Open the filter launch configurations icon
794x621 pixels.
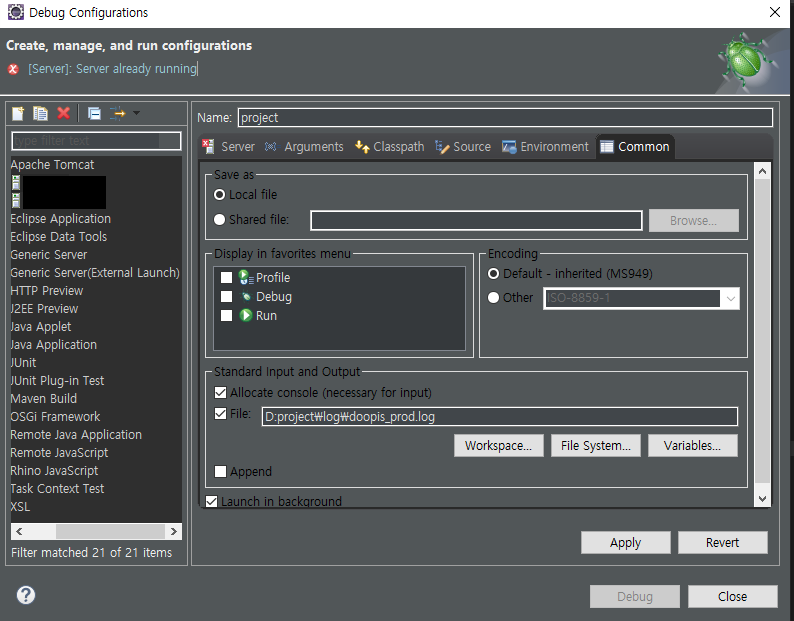[117, 113]
